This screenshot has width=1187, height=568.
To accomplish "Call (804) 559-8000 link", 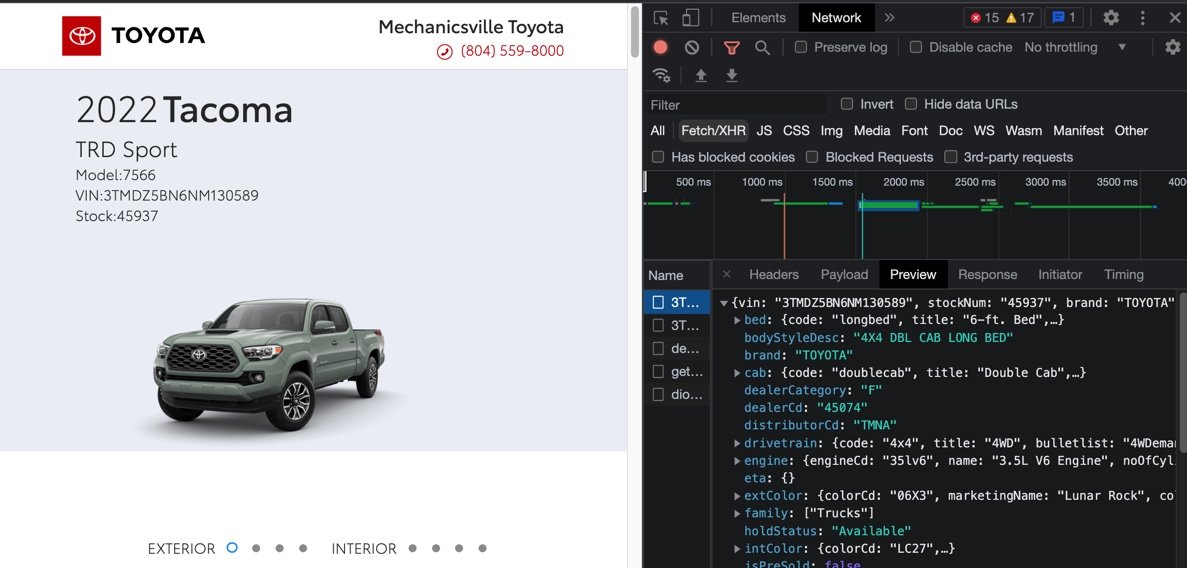I will [x=512, y=51].
